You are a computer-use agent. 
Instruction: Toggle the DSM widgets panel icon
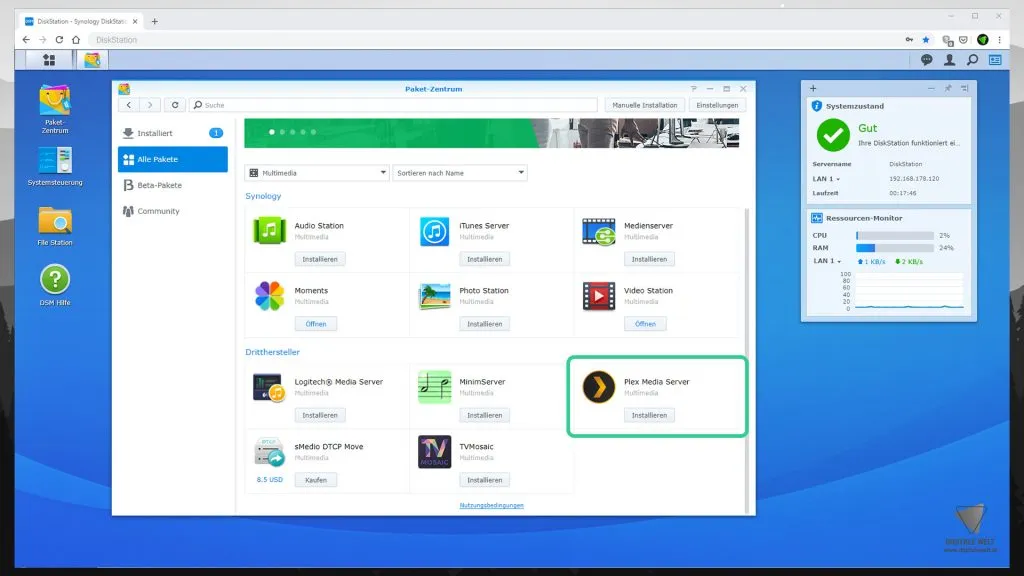[995, 60]
